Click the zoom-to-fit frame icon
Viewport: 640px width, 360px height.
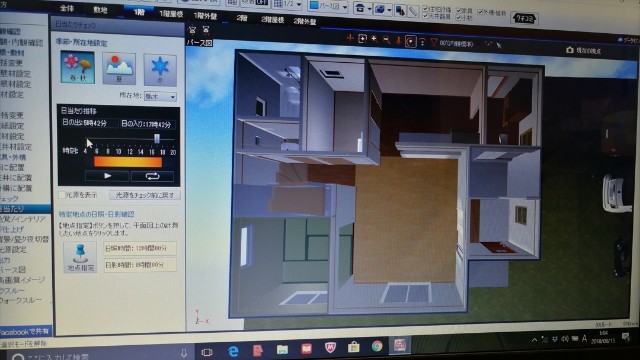[362, 39]
